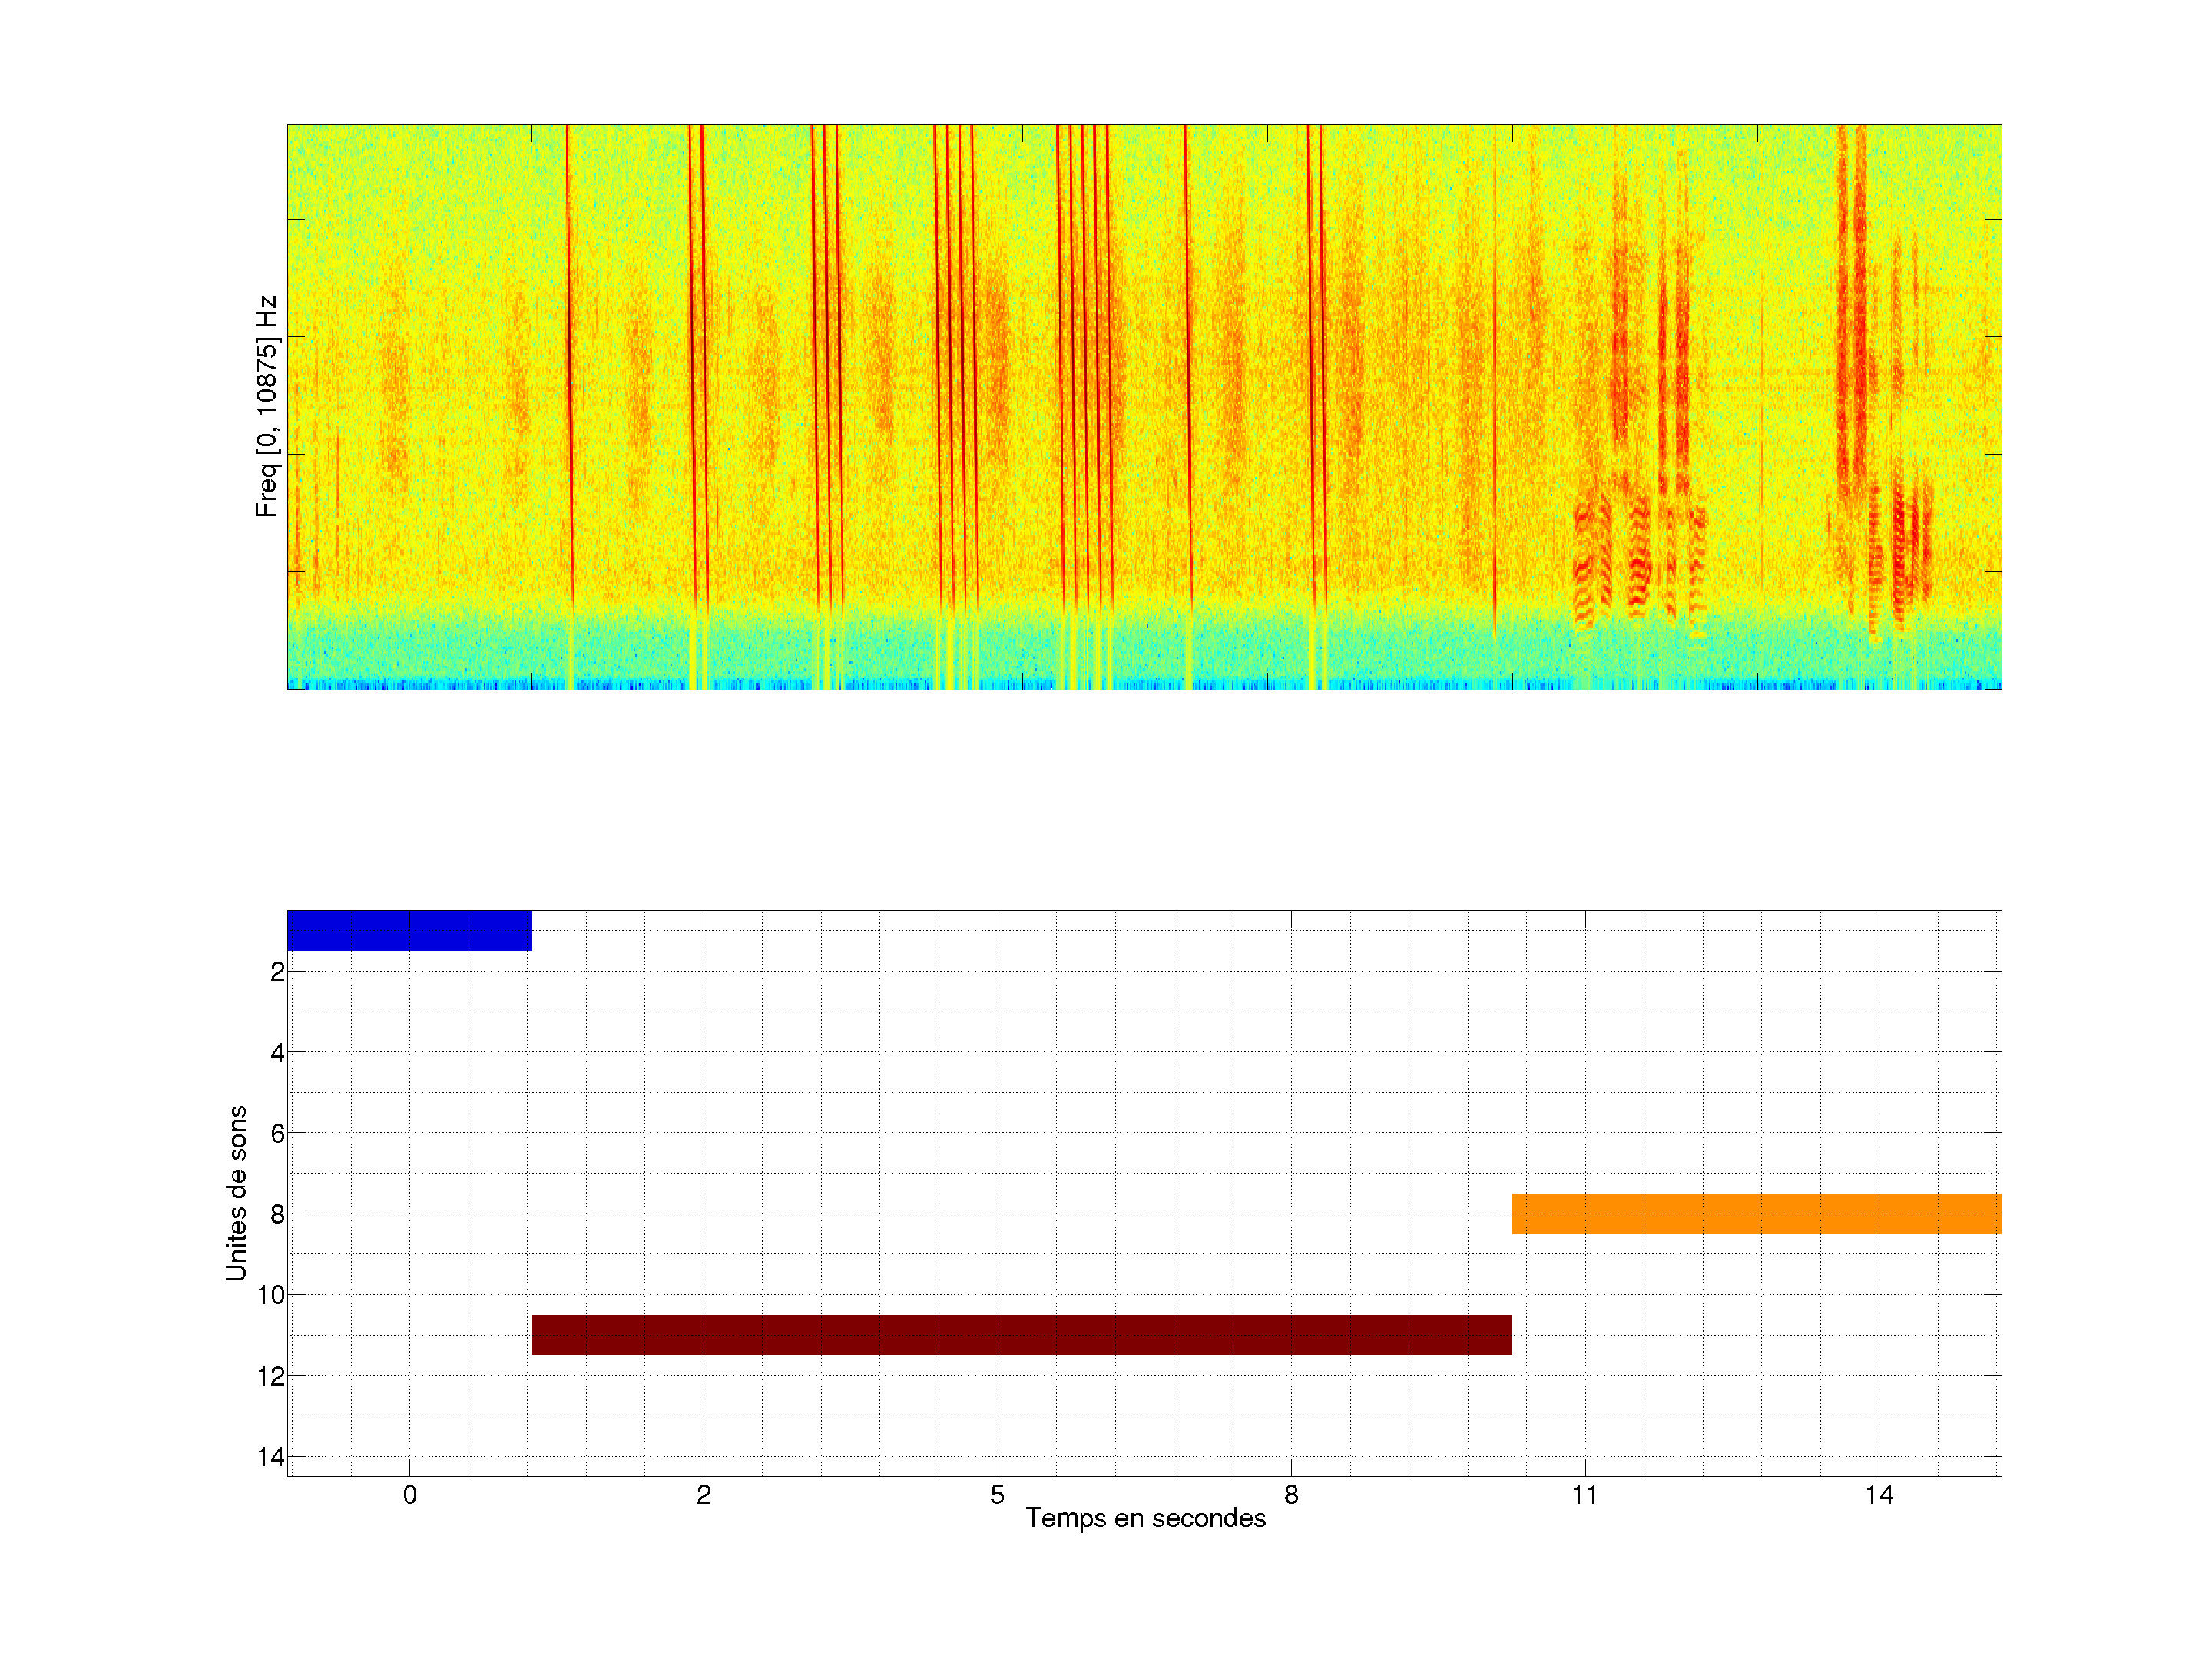Click y-axis tick label 10

coord(271,1295)
